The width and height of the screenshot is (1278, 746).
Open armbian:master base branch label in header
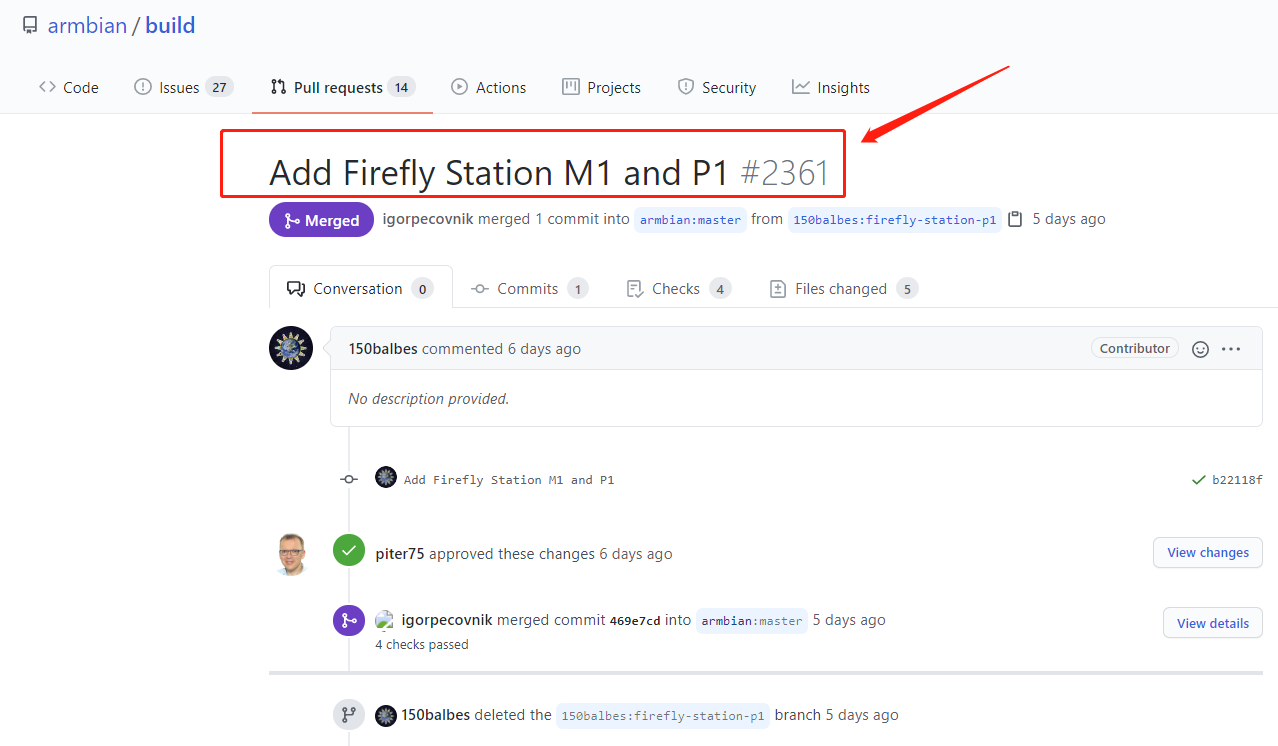point(690,220)
